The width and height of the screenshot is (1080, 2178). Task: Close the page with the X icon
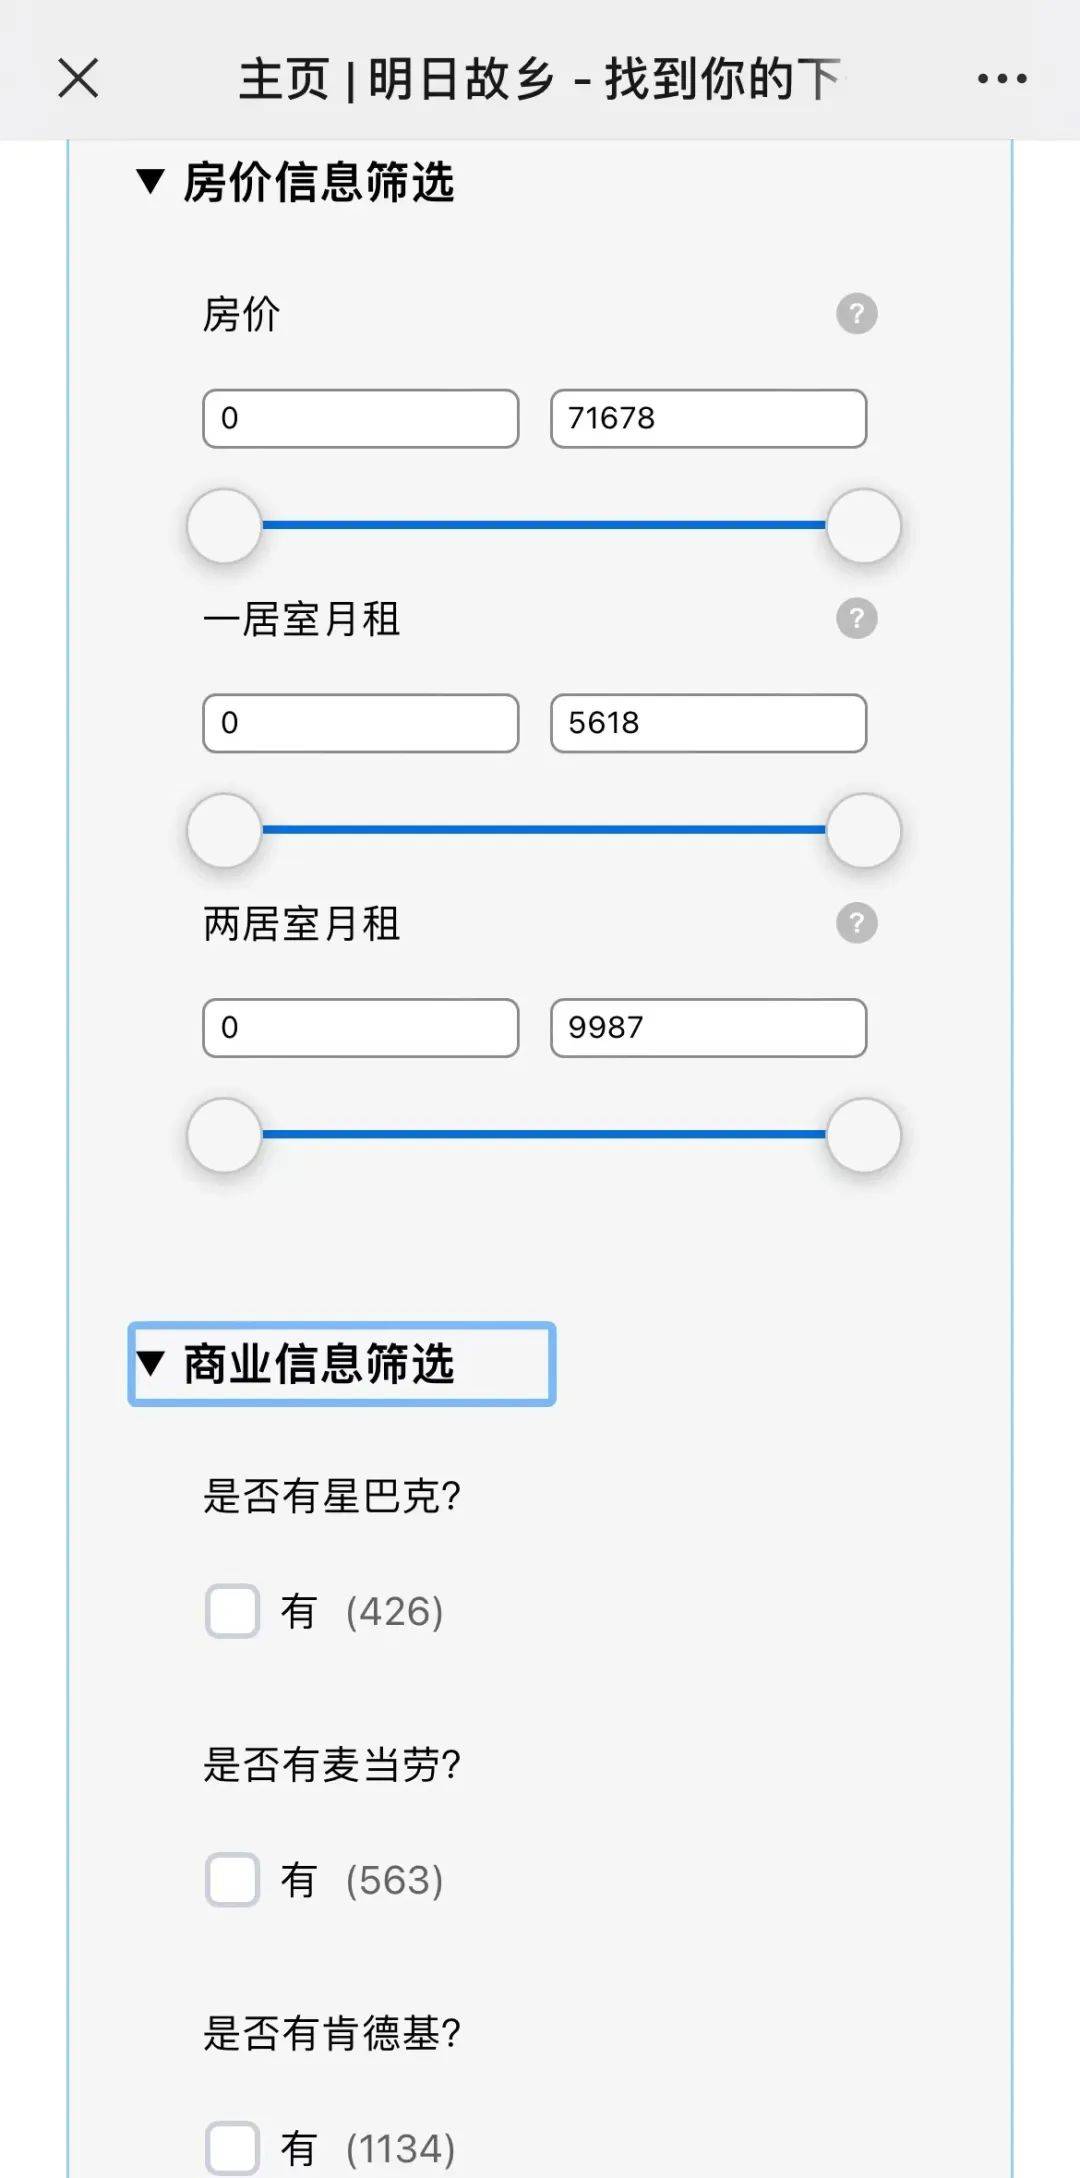click(78, 78)
